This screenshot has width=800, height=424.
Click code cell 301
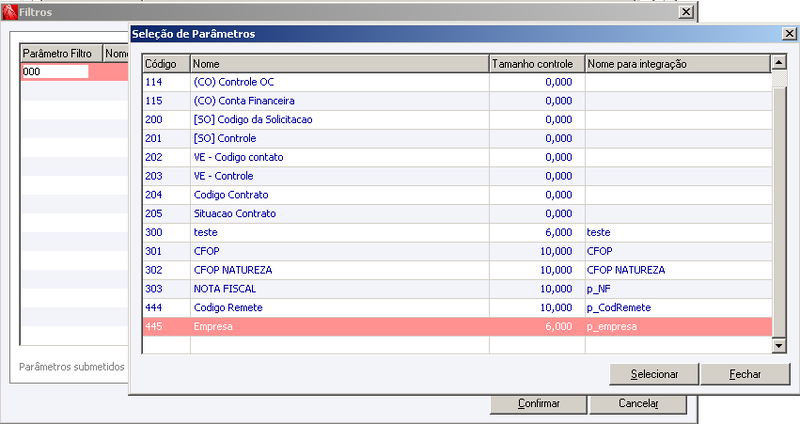[x=166, y=252]
